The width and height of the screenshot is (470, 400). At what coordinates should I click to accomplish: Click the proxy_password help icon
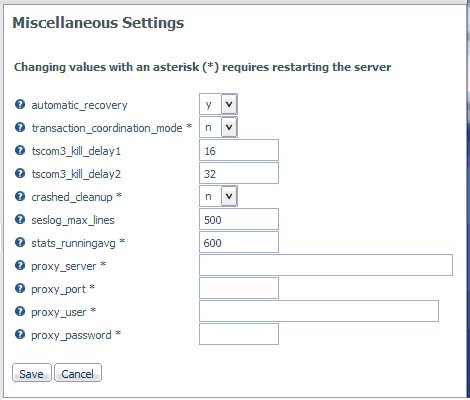click(20, 334)
